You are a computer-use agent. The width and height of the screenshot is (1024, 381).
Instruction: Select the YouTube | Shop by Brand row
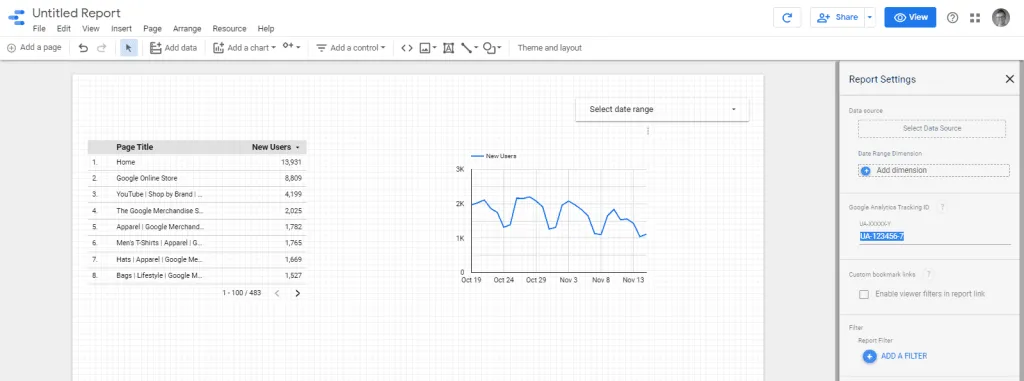click(197, 195)
